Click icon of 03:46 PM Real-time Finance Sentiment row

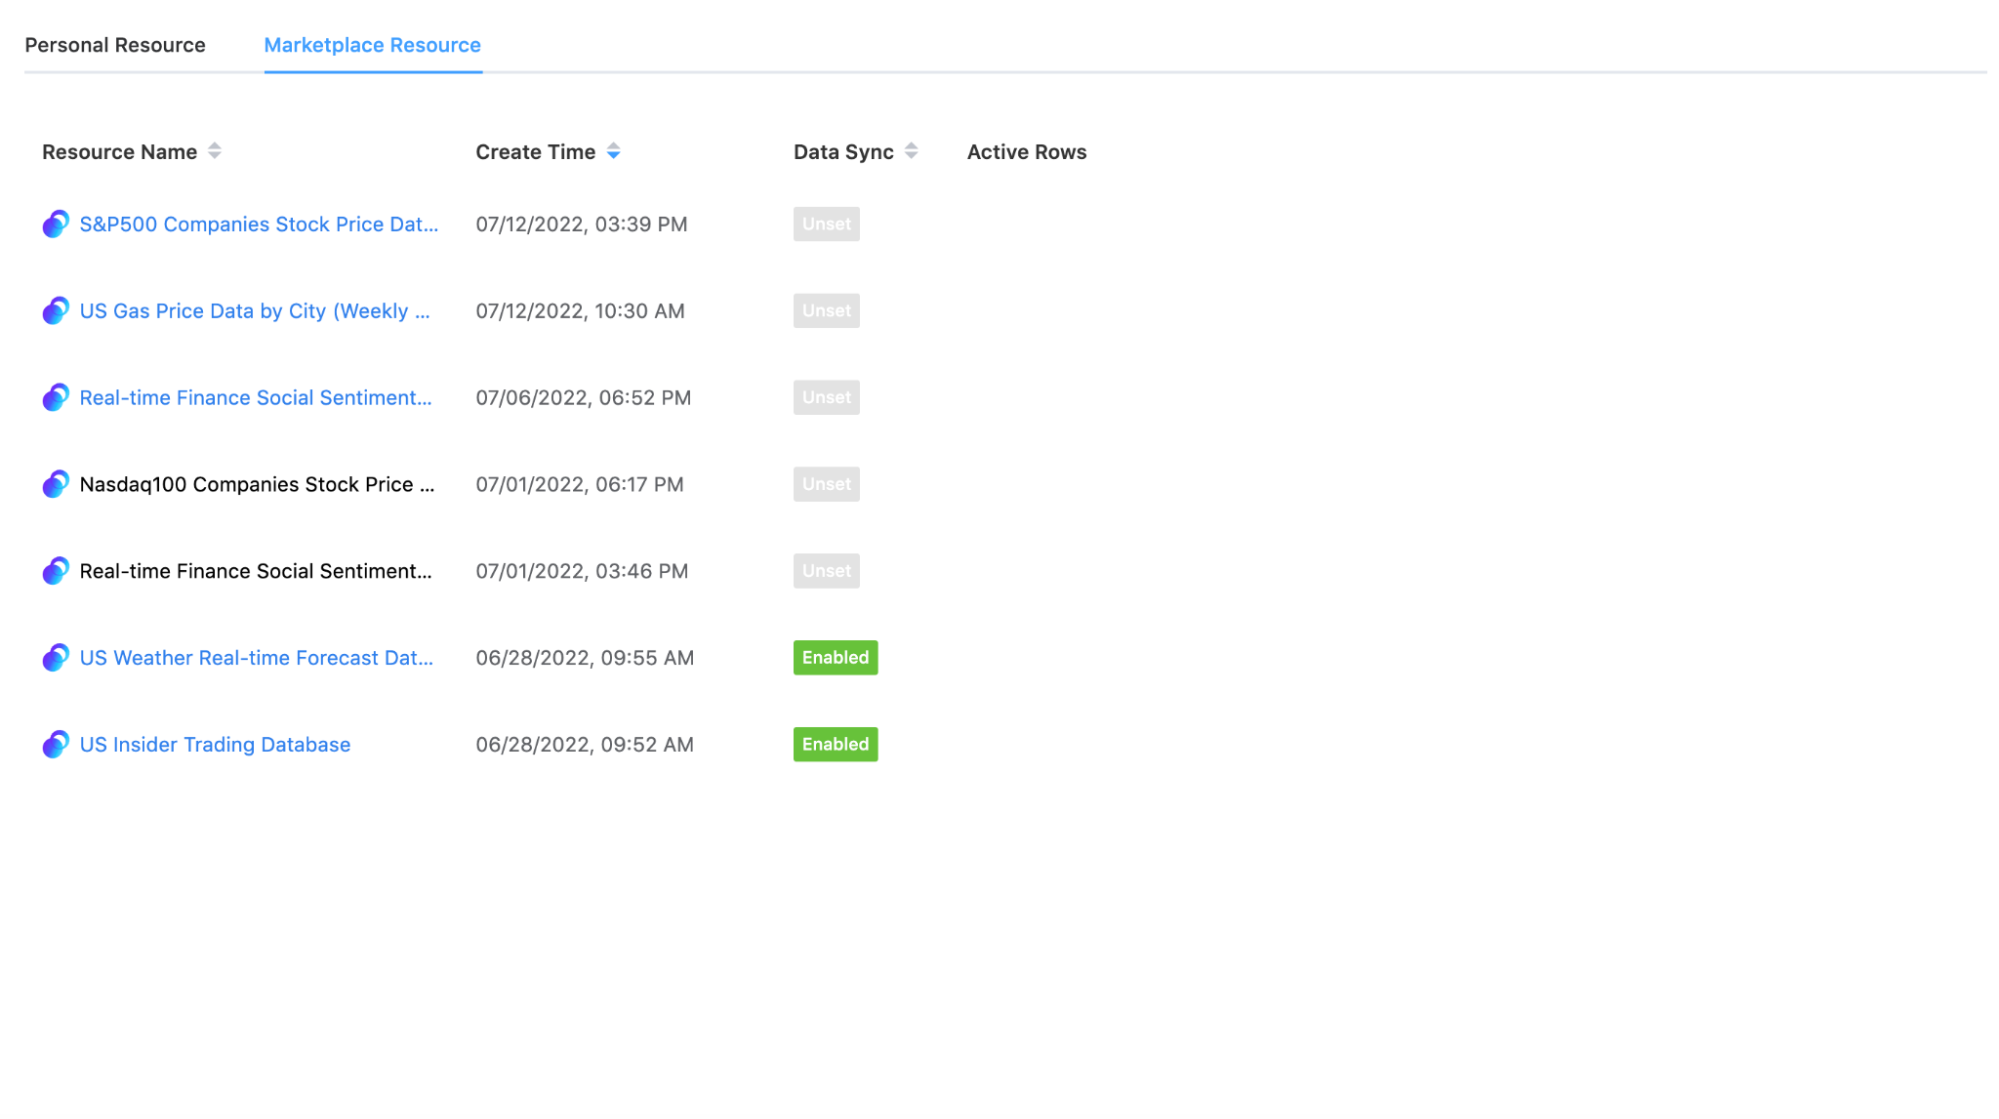55,571
